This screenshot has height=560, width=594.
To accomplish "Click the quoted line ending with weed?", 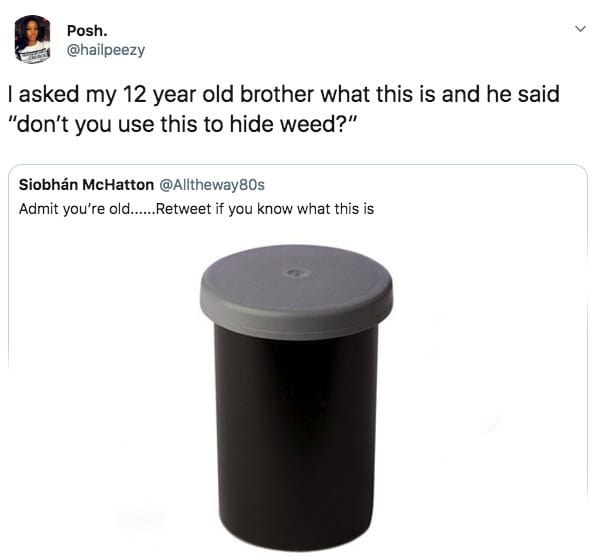I will [x=183, y=125].
